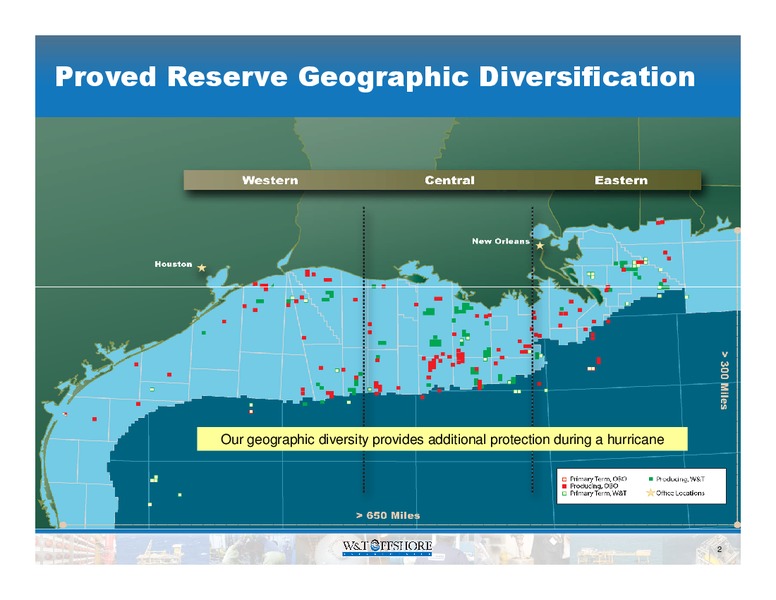The width and height of the screenshot is (776, 600).
Task: Click the W&T Offshore logo
Action: [387, 547]
